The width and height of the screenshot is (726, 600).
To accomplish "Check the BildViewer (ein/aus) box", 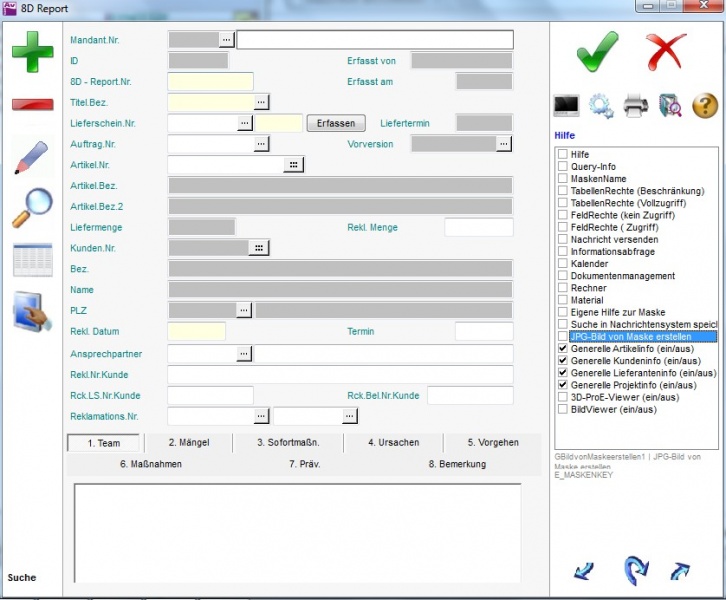I will 563,408.
